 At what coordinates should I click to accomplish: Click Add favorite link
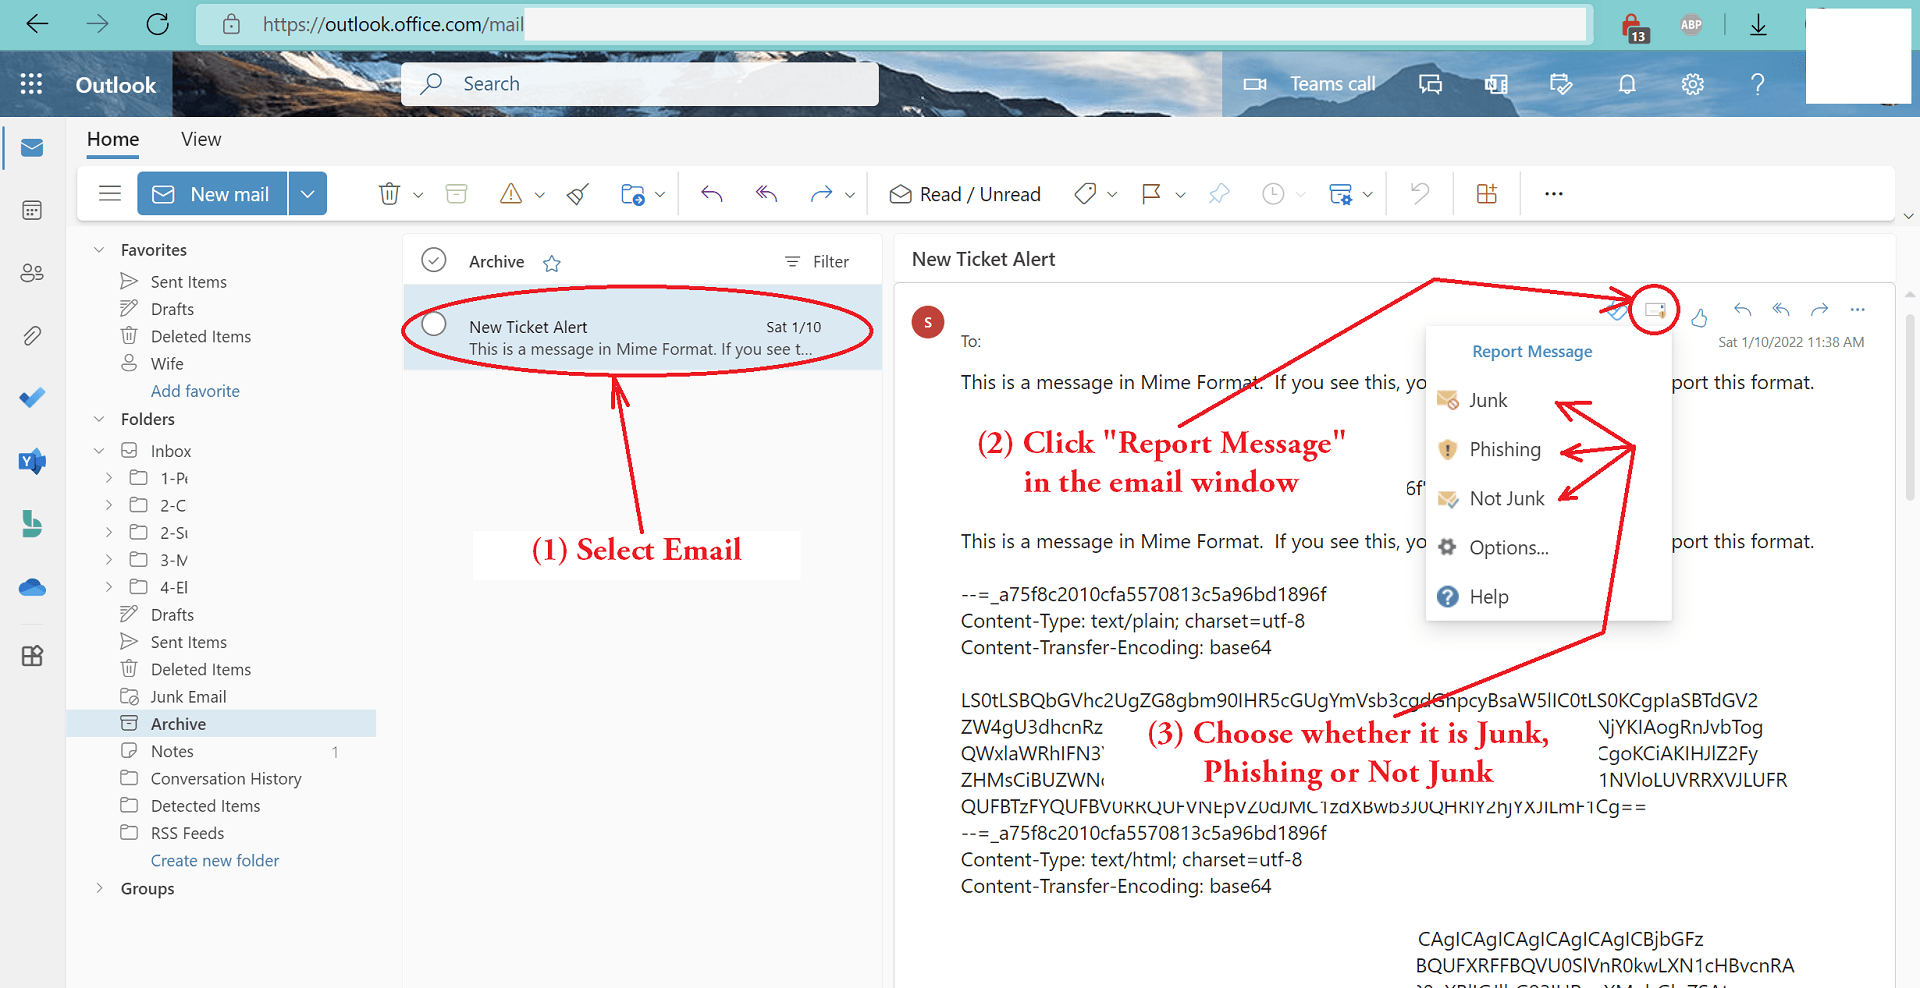click(x=195, y=391)
